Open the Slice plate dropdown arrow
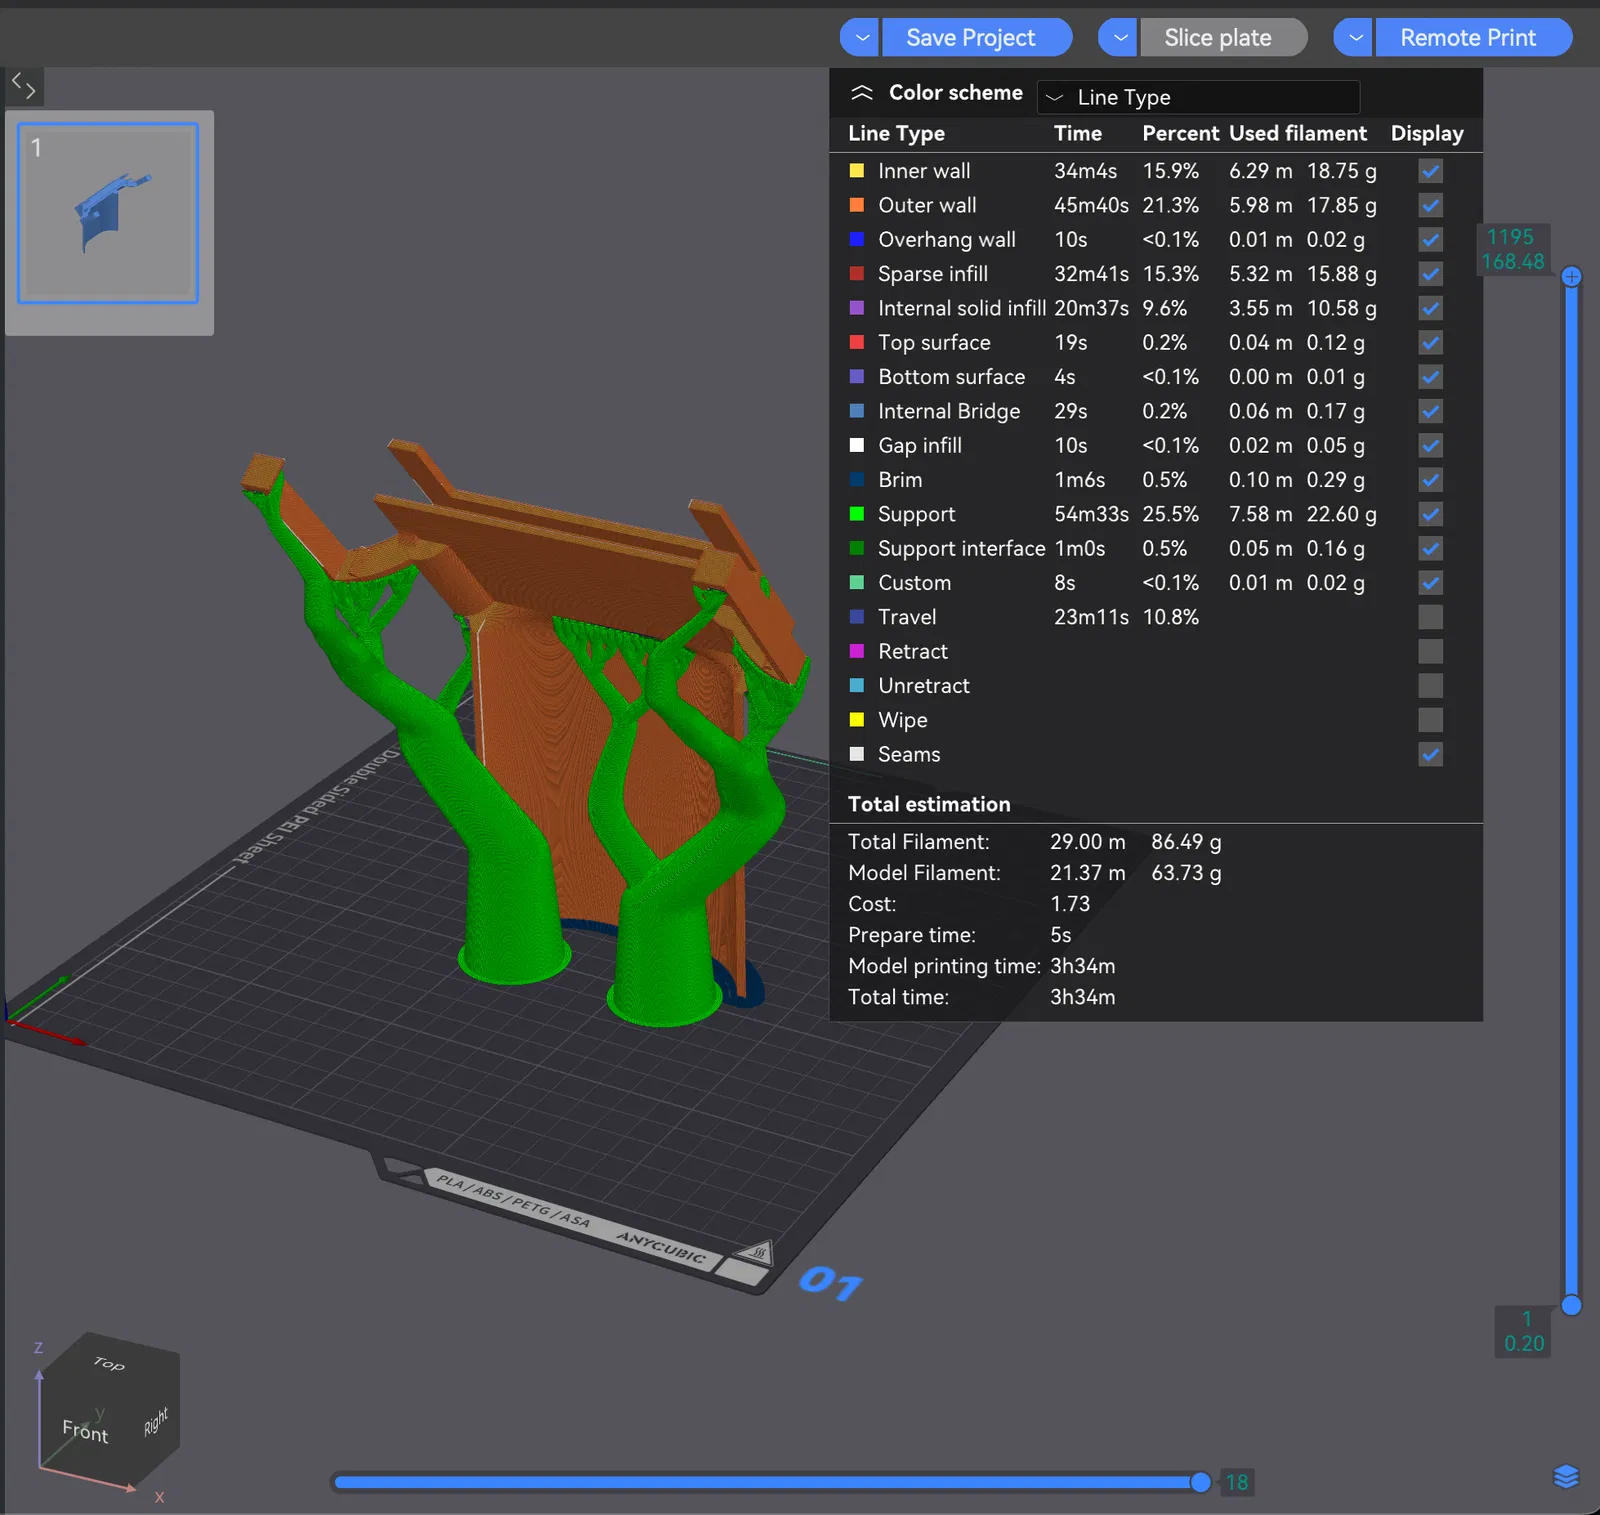The height and width of the screenshot is (1515, 1600). 1118,38
